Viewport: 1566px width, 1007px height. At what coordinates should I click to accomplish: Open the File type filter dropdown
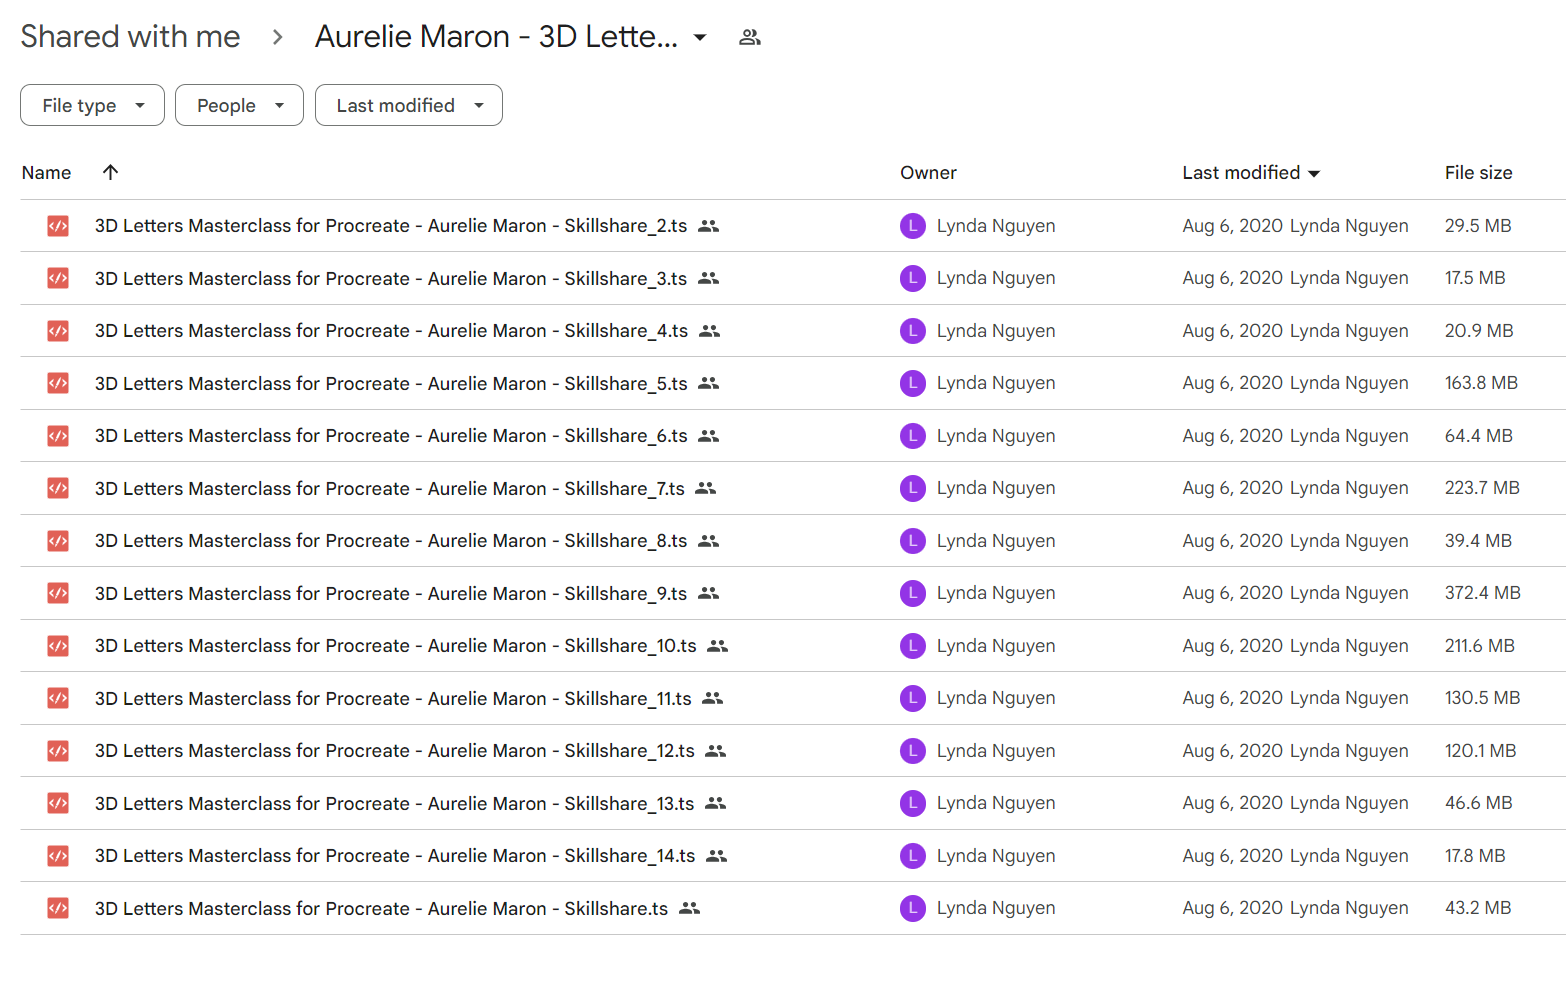coord(92,105)
